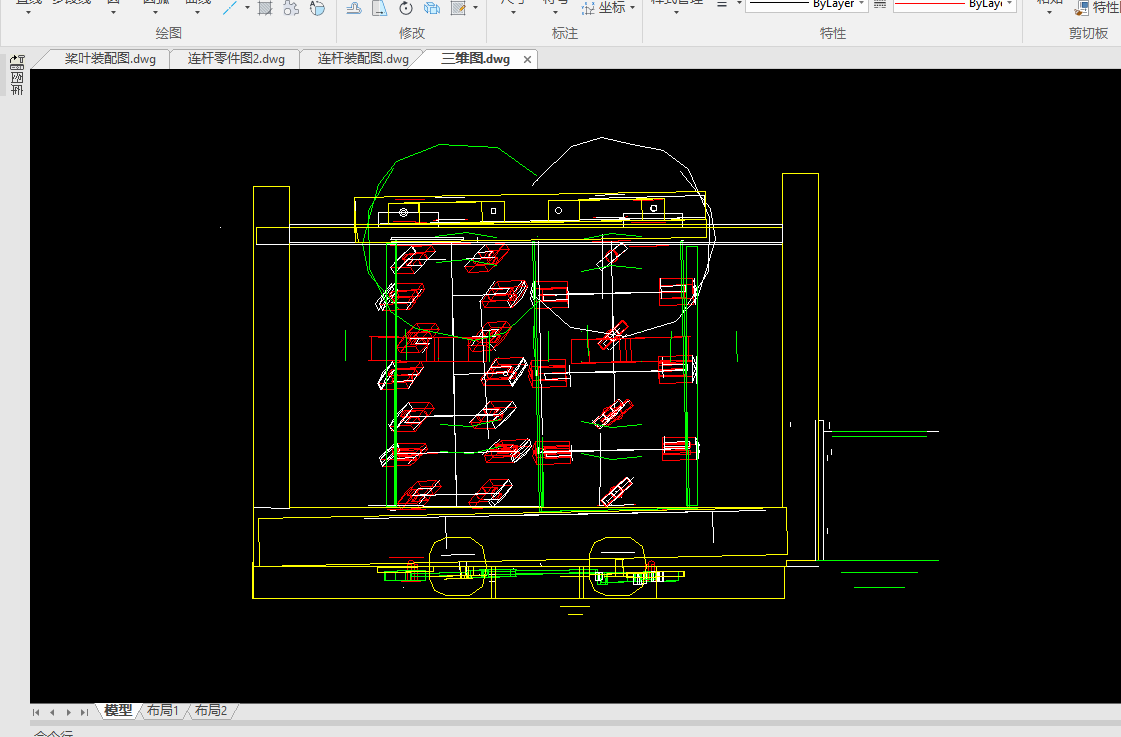Select the 三维图.dwg document tab

(x=475, y=59)
